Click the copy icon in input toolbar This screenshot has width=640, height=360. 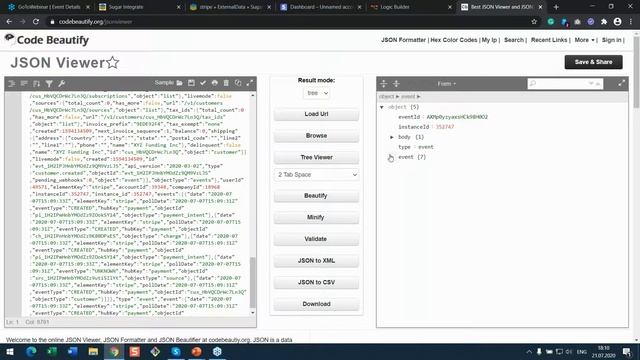[x=238, y=83]
